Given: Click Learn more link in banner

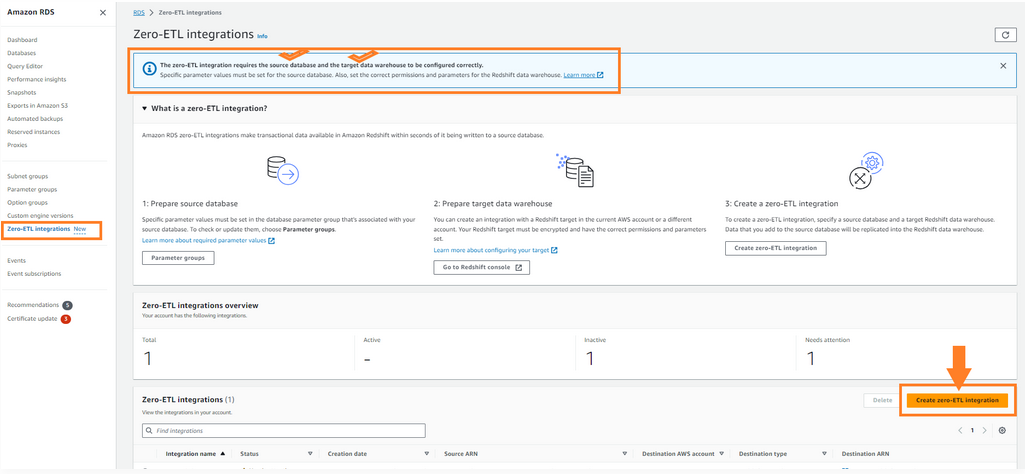Looking at the screenshot, I should (583, 75).
